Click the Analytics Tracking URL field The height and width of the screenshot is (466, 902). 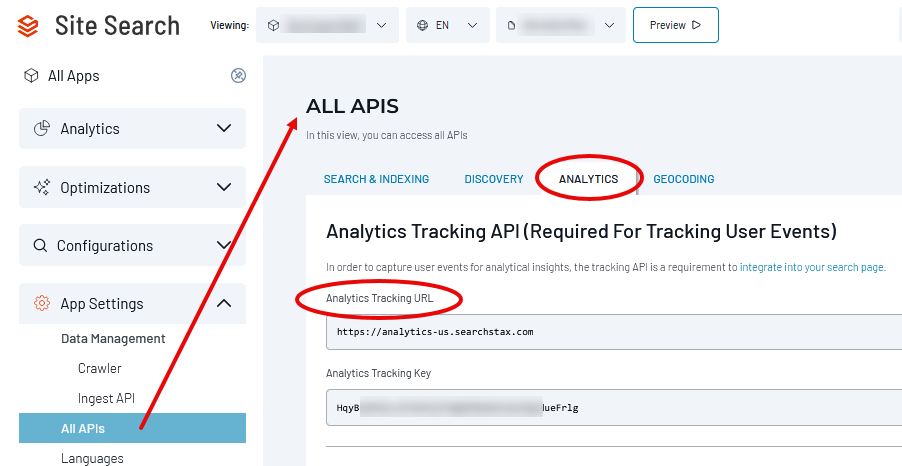tap(614, 332)
